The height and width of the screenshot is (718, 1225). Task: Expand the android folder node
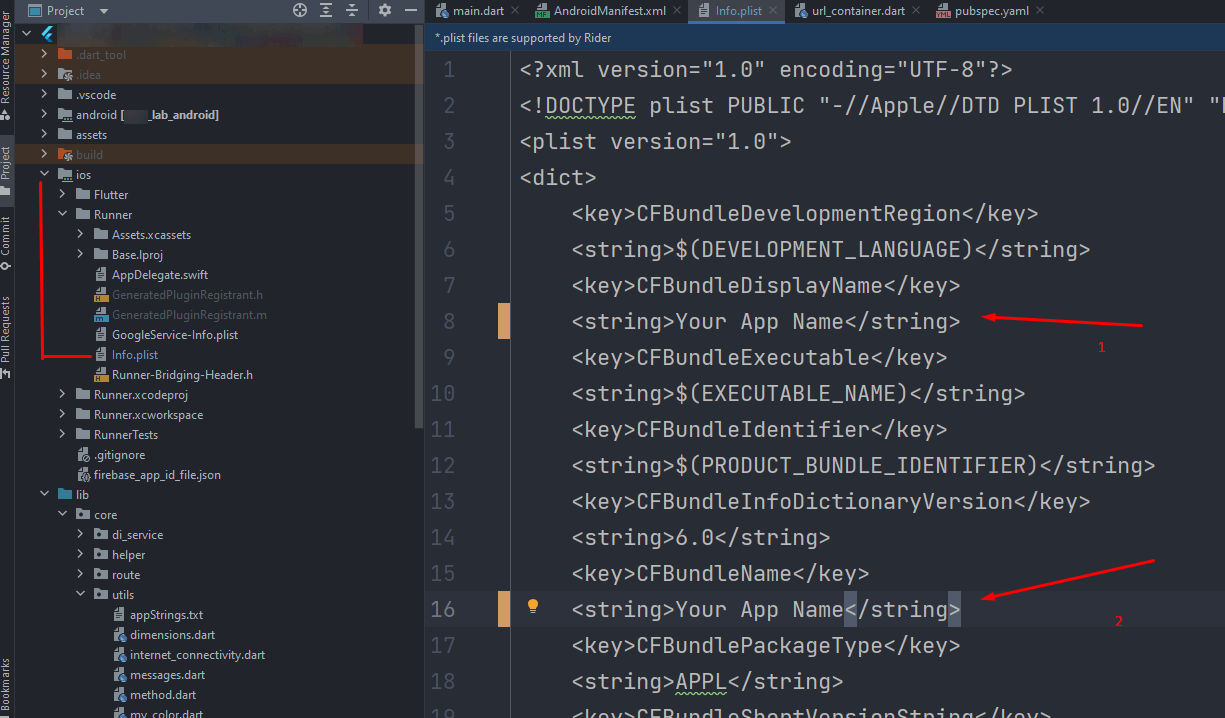[44, 115]
